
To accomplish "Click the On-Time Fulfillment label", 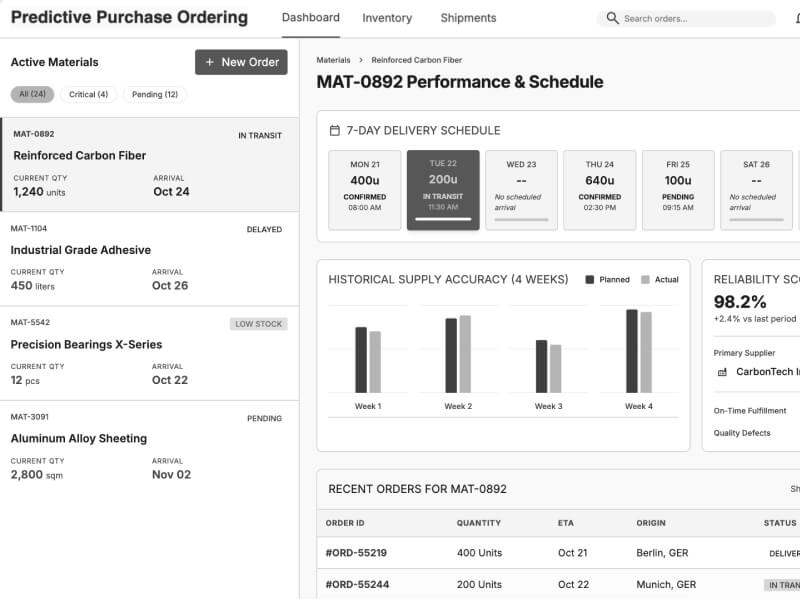I will [750, 411].
